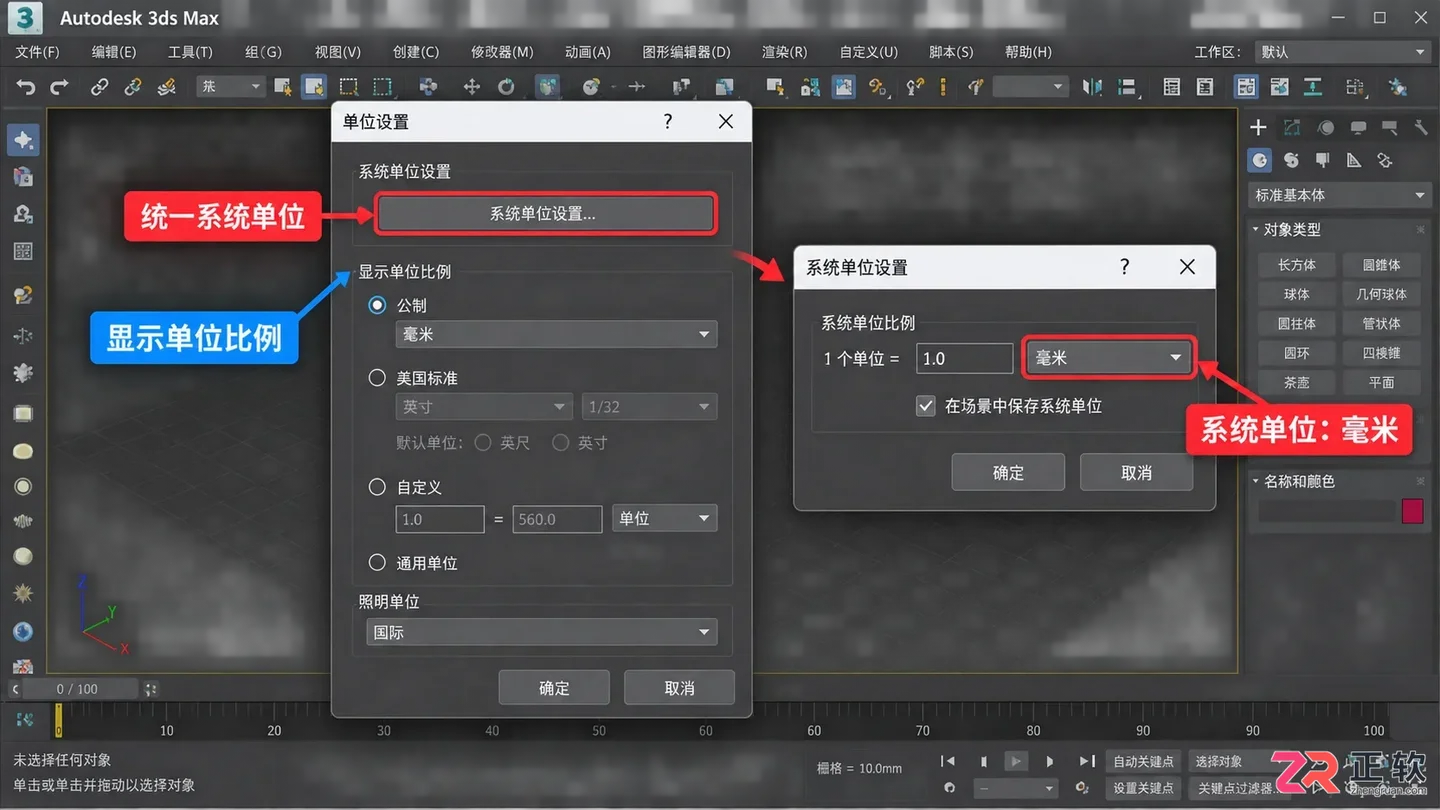Click the 长方体 object button

(x=1297, y=265)
